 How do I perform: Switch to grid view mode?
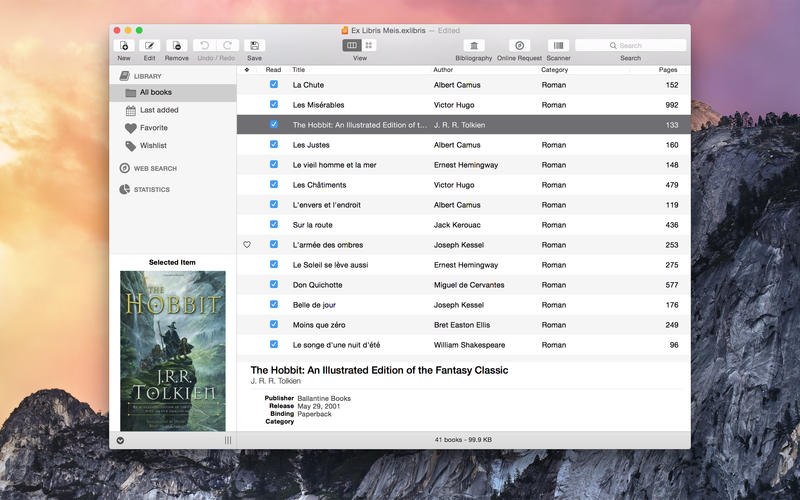369,45
